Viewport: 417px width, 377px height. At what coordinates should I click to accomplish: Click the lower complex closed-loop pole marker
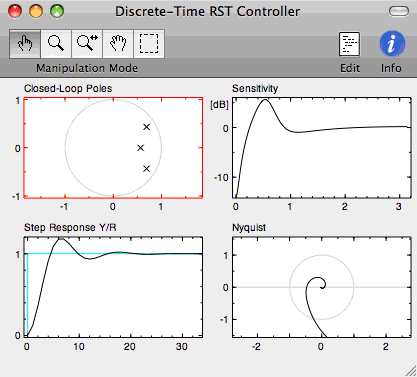click(147, 169)
